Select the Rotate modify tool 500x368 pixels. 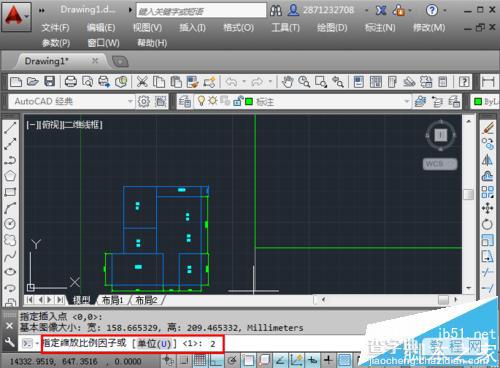coord(487,224)
